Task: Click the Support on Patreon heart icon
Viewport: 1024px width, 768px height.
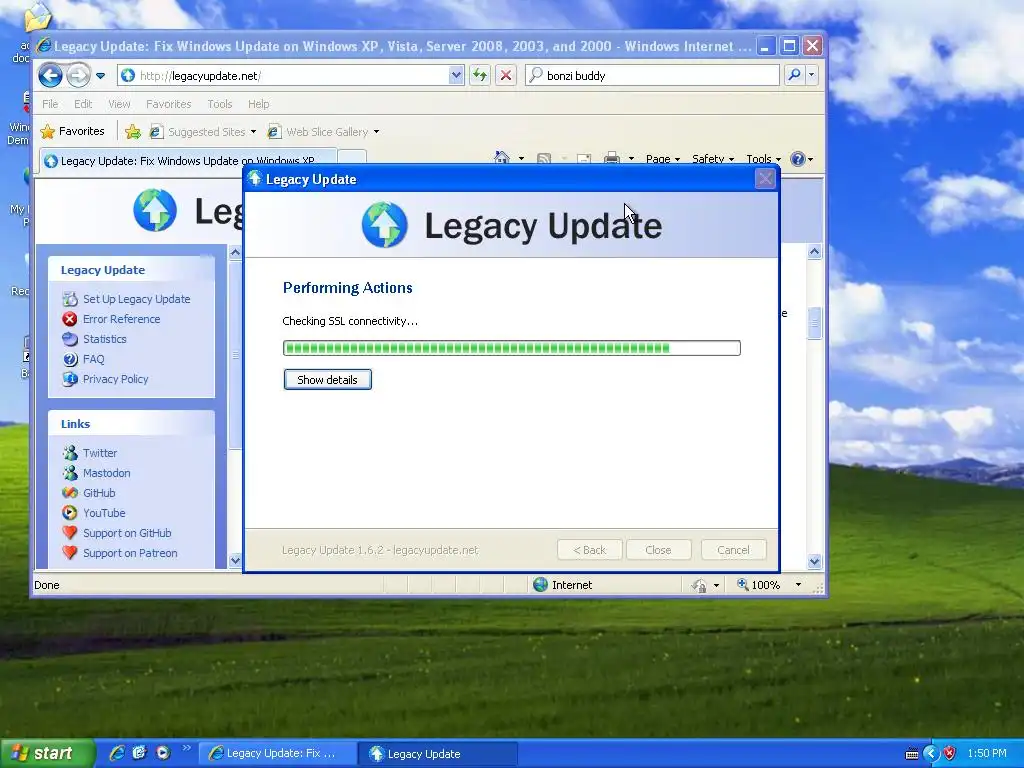Action: (x=70, y=553)
